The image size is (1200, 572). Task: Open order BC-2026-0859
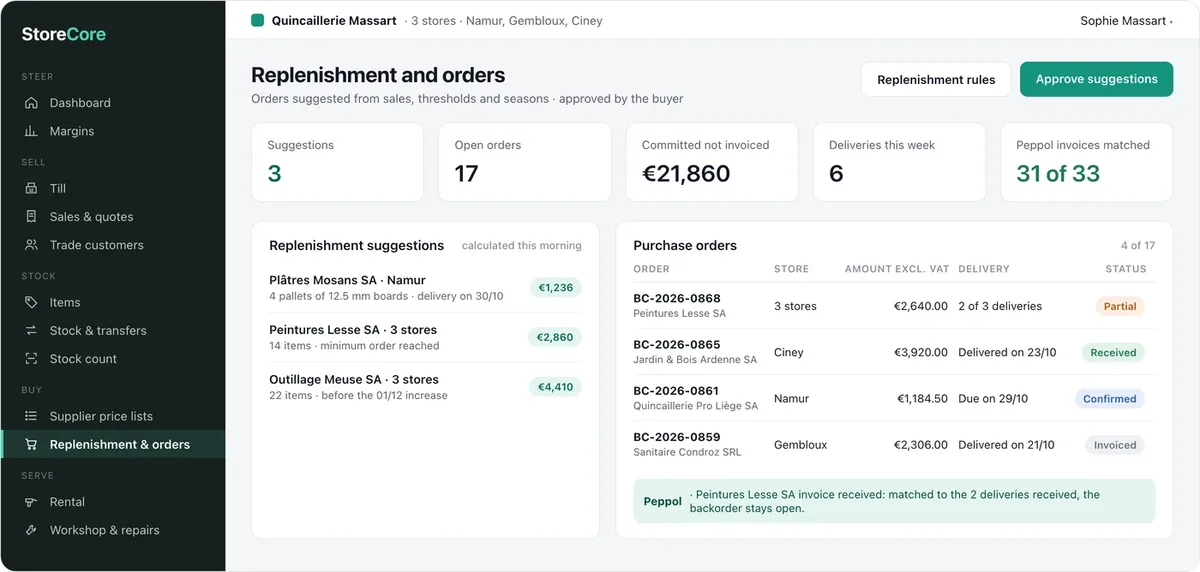677,437
